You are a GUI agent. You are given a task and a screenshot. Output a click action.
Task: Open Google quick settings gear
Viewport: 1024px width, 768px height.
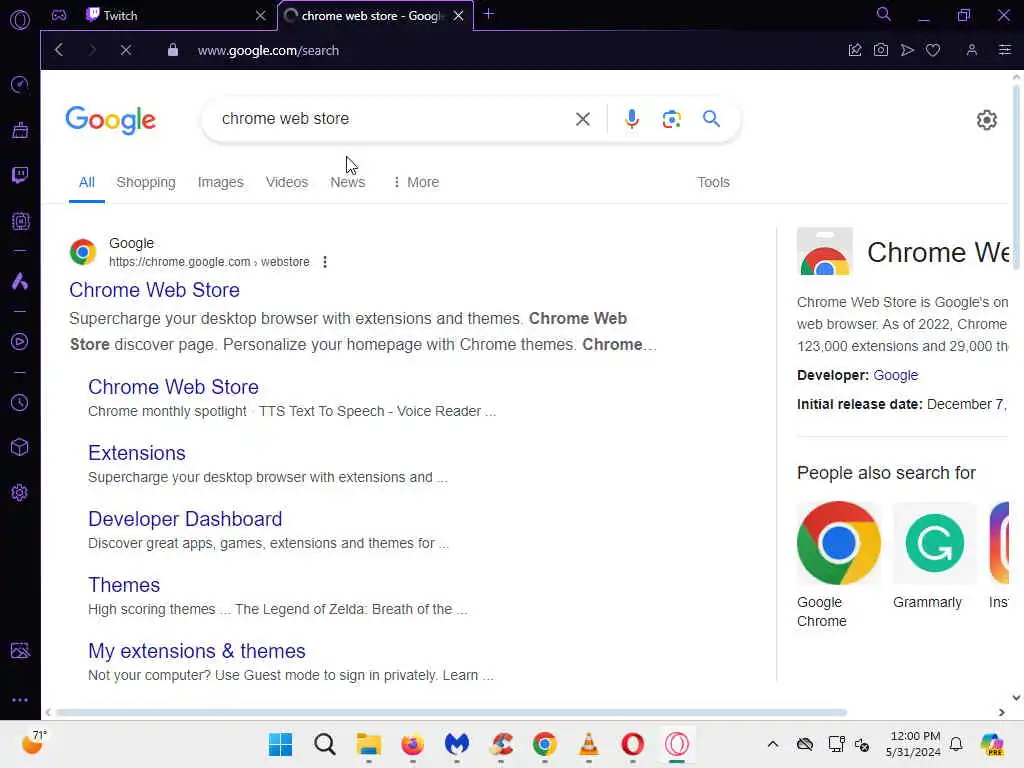point(986,120)
